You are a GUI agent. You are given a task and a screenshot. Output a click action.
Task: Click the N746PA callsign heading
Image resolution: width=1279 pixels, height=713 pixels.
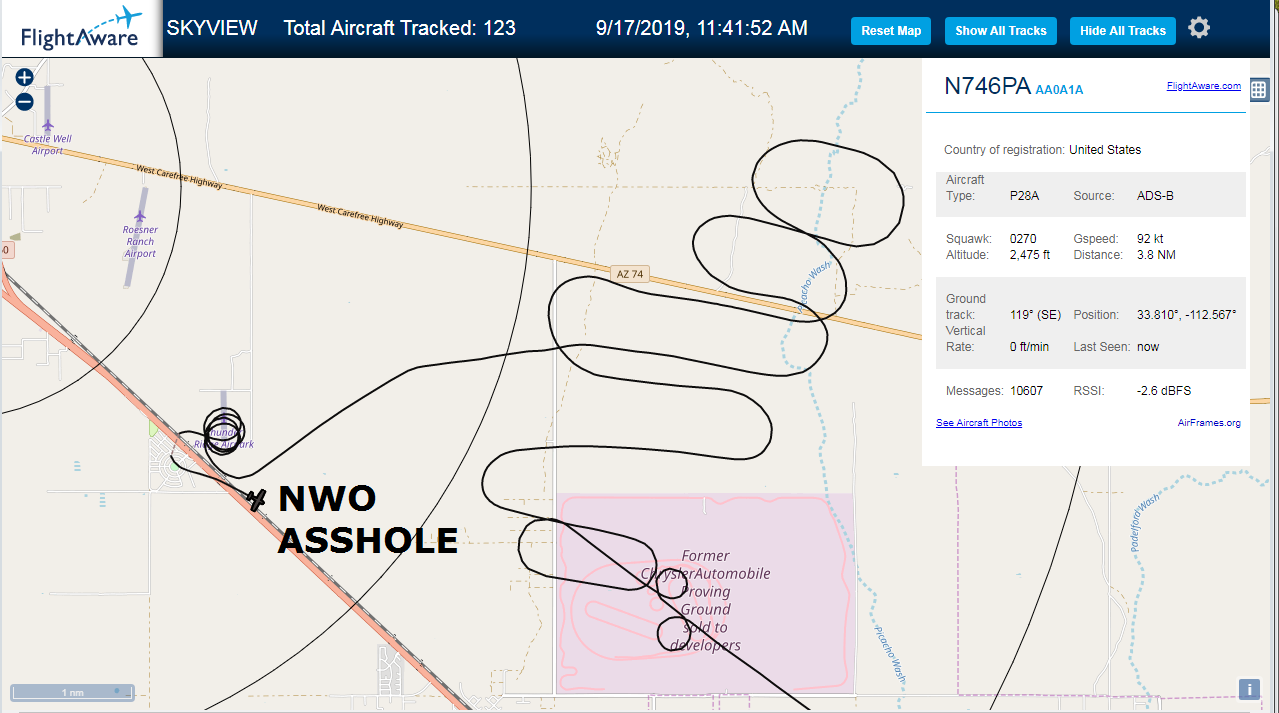pos(987,86)
